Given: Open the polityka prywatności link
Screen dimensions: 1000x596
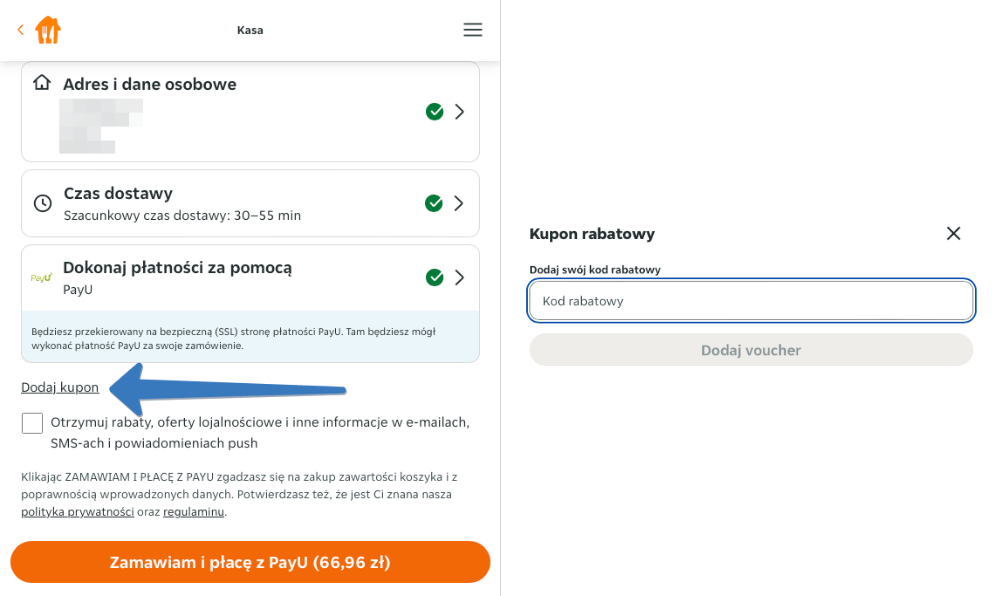Looking at the screenshot, I should [x=77, y=512].
